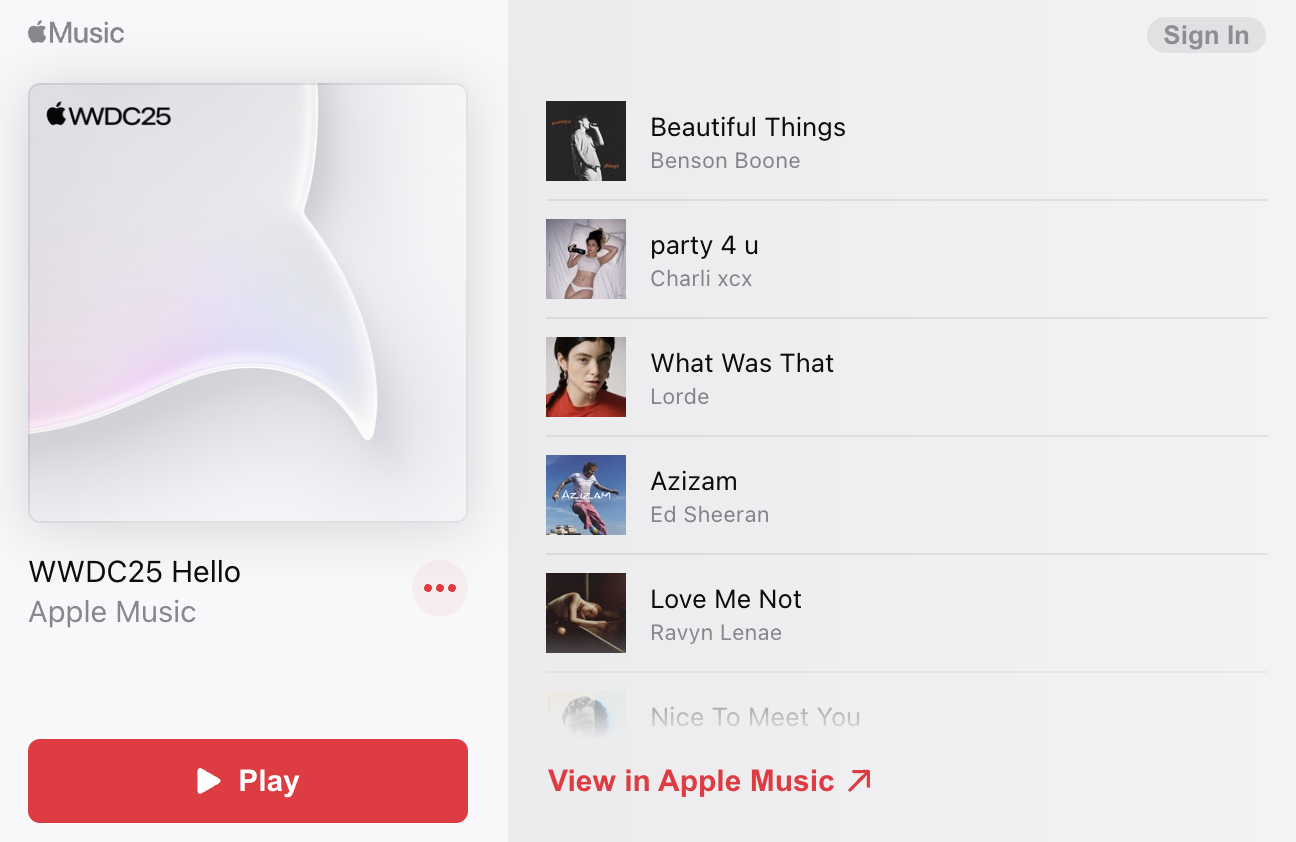
Task: Select the Azizam song row
Action: point(907,495)
